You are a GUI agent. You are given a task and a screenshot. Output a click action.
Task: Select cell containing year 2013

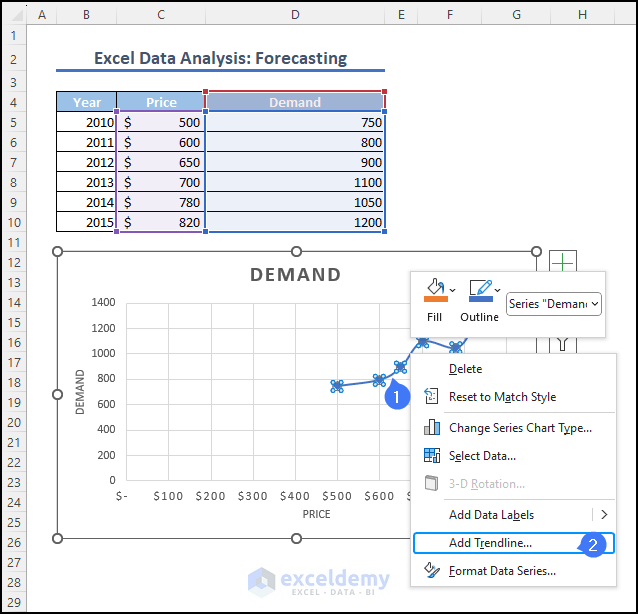pyautogui.click(x=87, y=182)
